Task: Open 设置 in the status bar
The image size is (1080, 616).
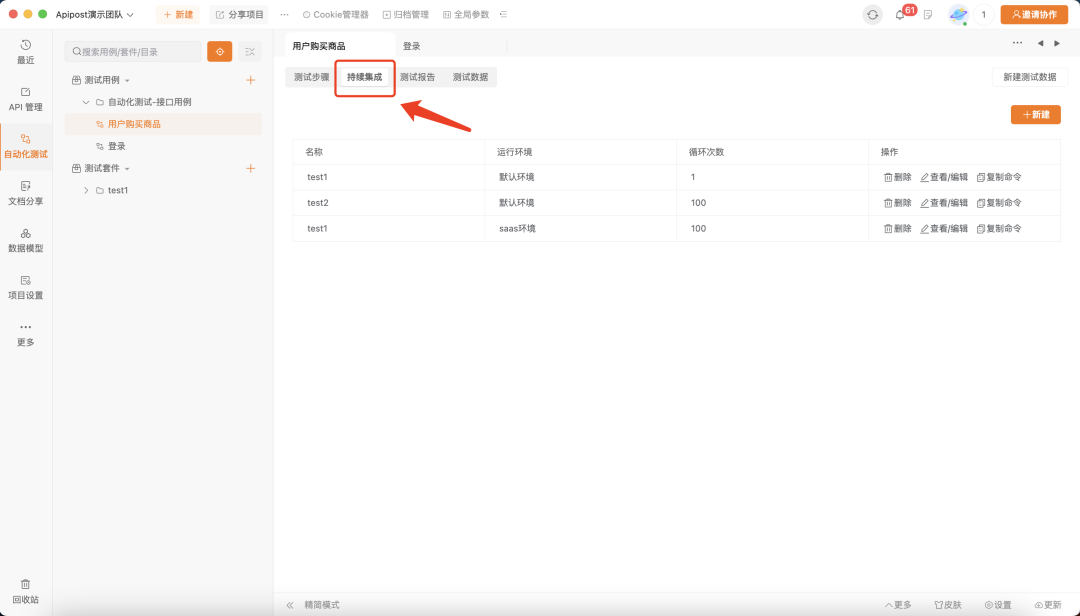Action: [x=998, y=605]
